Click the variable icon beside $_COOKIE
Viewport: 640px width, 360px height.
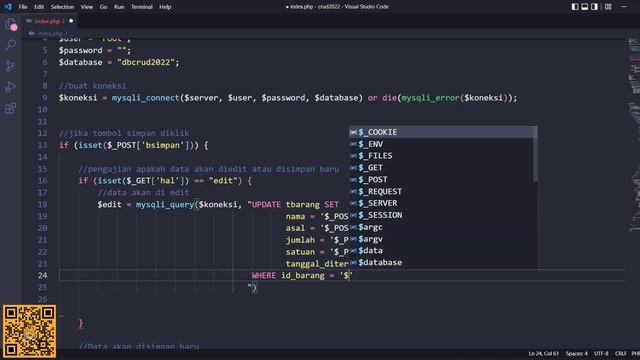pyautogui.click(x=353, y=132)
